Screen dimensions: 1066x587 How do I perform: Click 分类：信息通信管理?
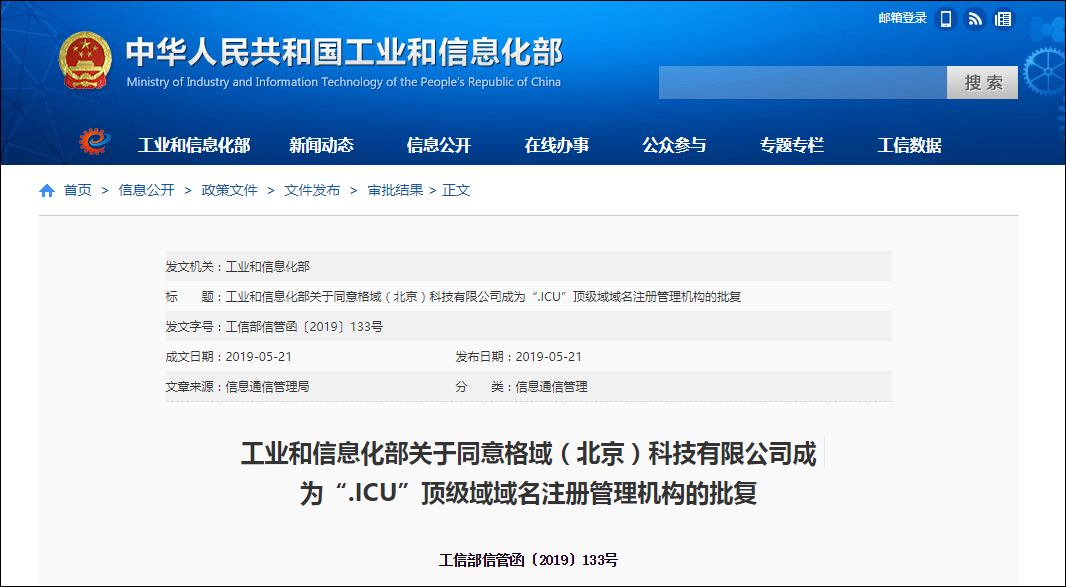click(x=521, y=386)
